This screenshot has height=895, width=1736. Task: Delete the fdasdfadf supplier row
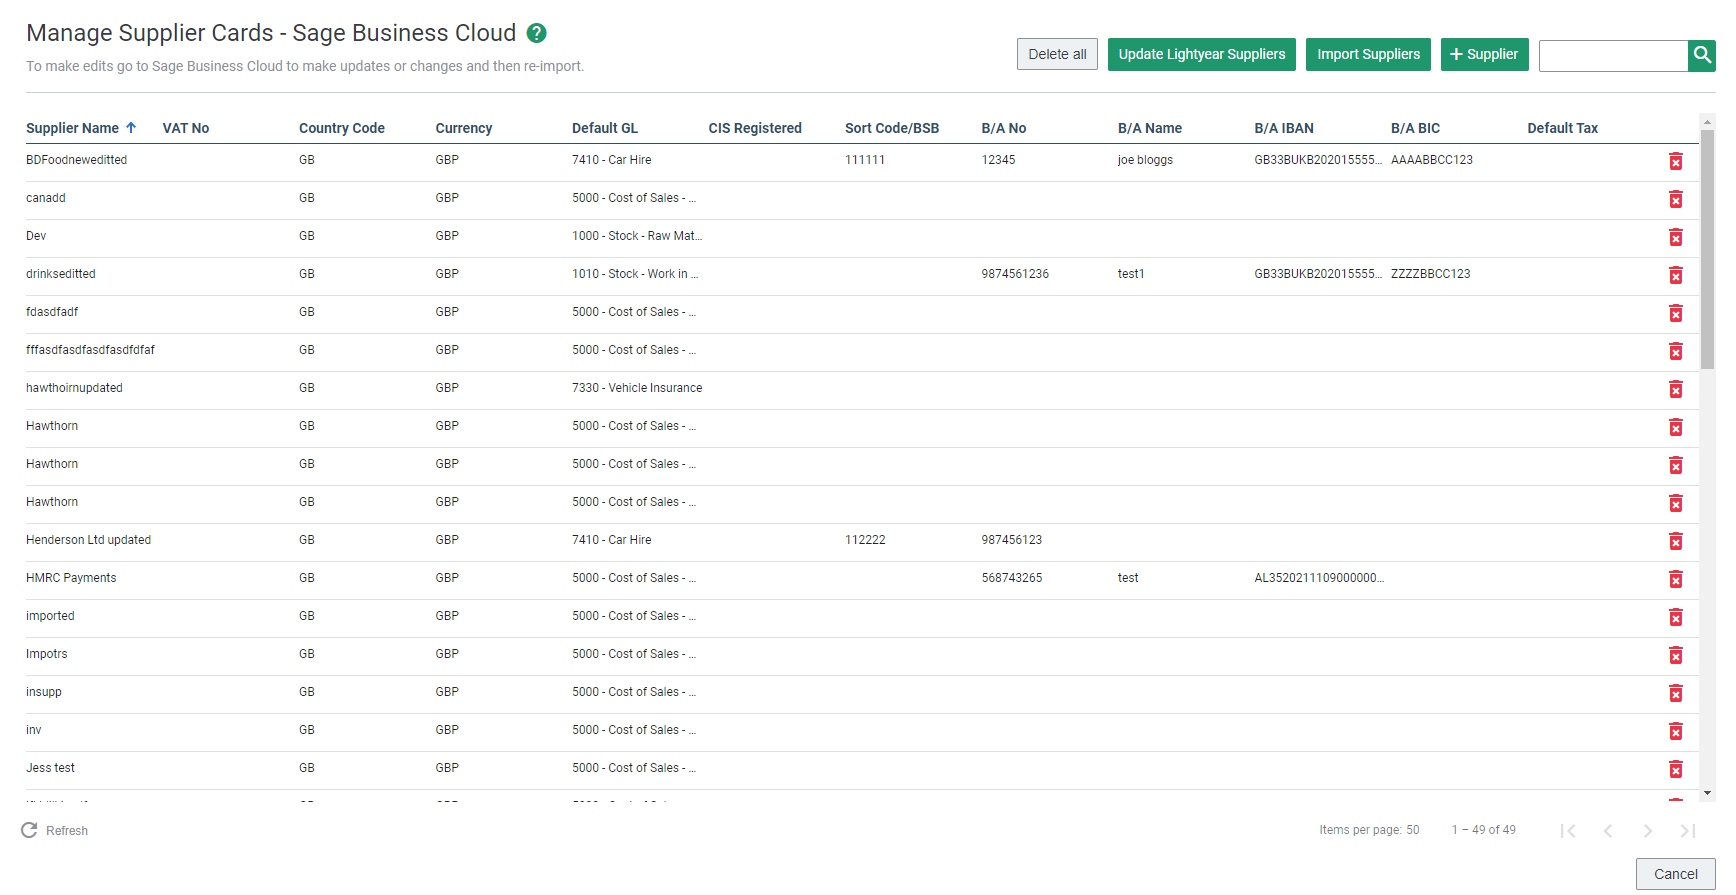1676,313
